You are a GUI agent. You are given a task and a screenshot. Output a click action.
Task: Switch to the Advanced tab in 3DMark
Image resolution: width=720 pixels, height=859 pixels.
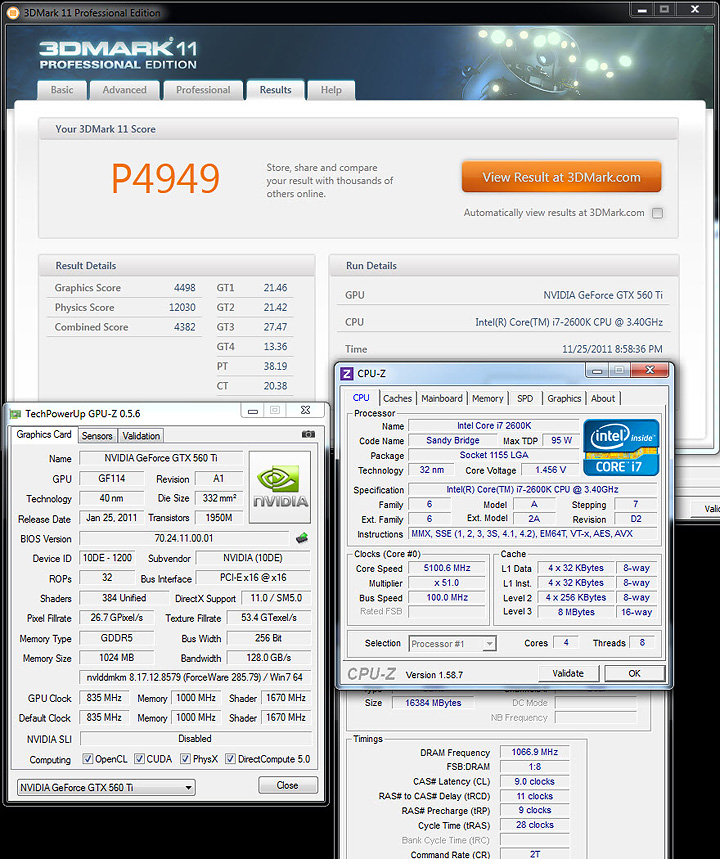[x=124, y=90]
